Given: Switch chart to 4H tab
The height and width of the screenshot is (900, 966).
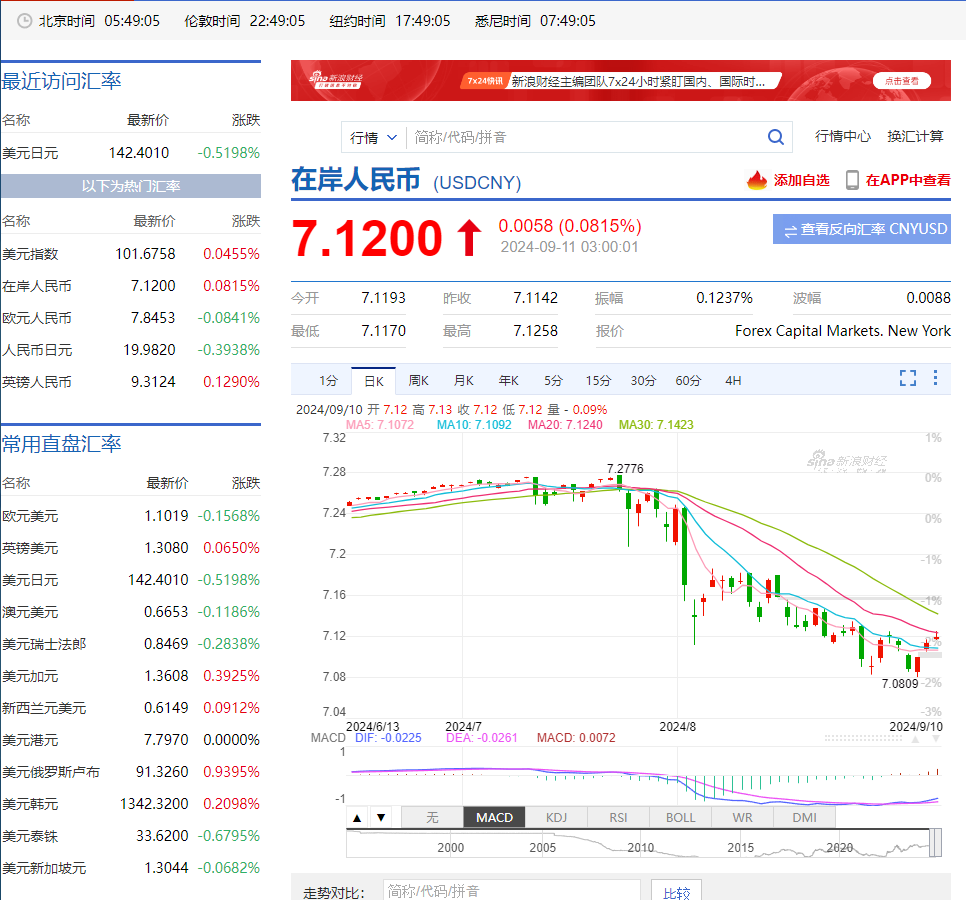Looking at the screenshot, I should (x=733, y=381).
